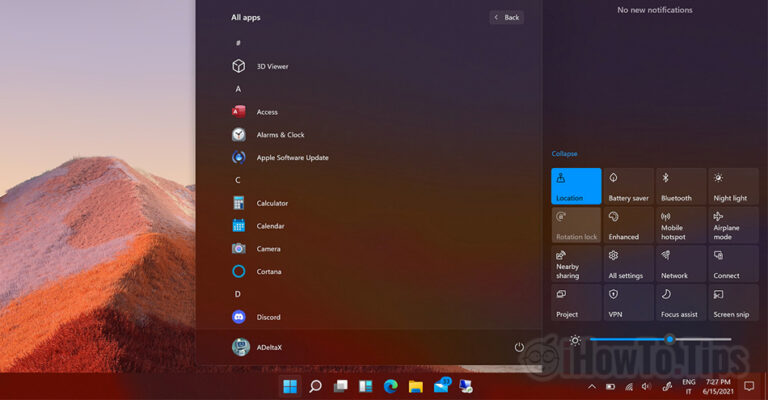Click the power button icon
The width and height of the screenshot is (768, 400).
(519, 347)
